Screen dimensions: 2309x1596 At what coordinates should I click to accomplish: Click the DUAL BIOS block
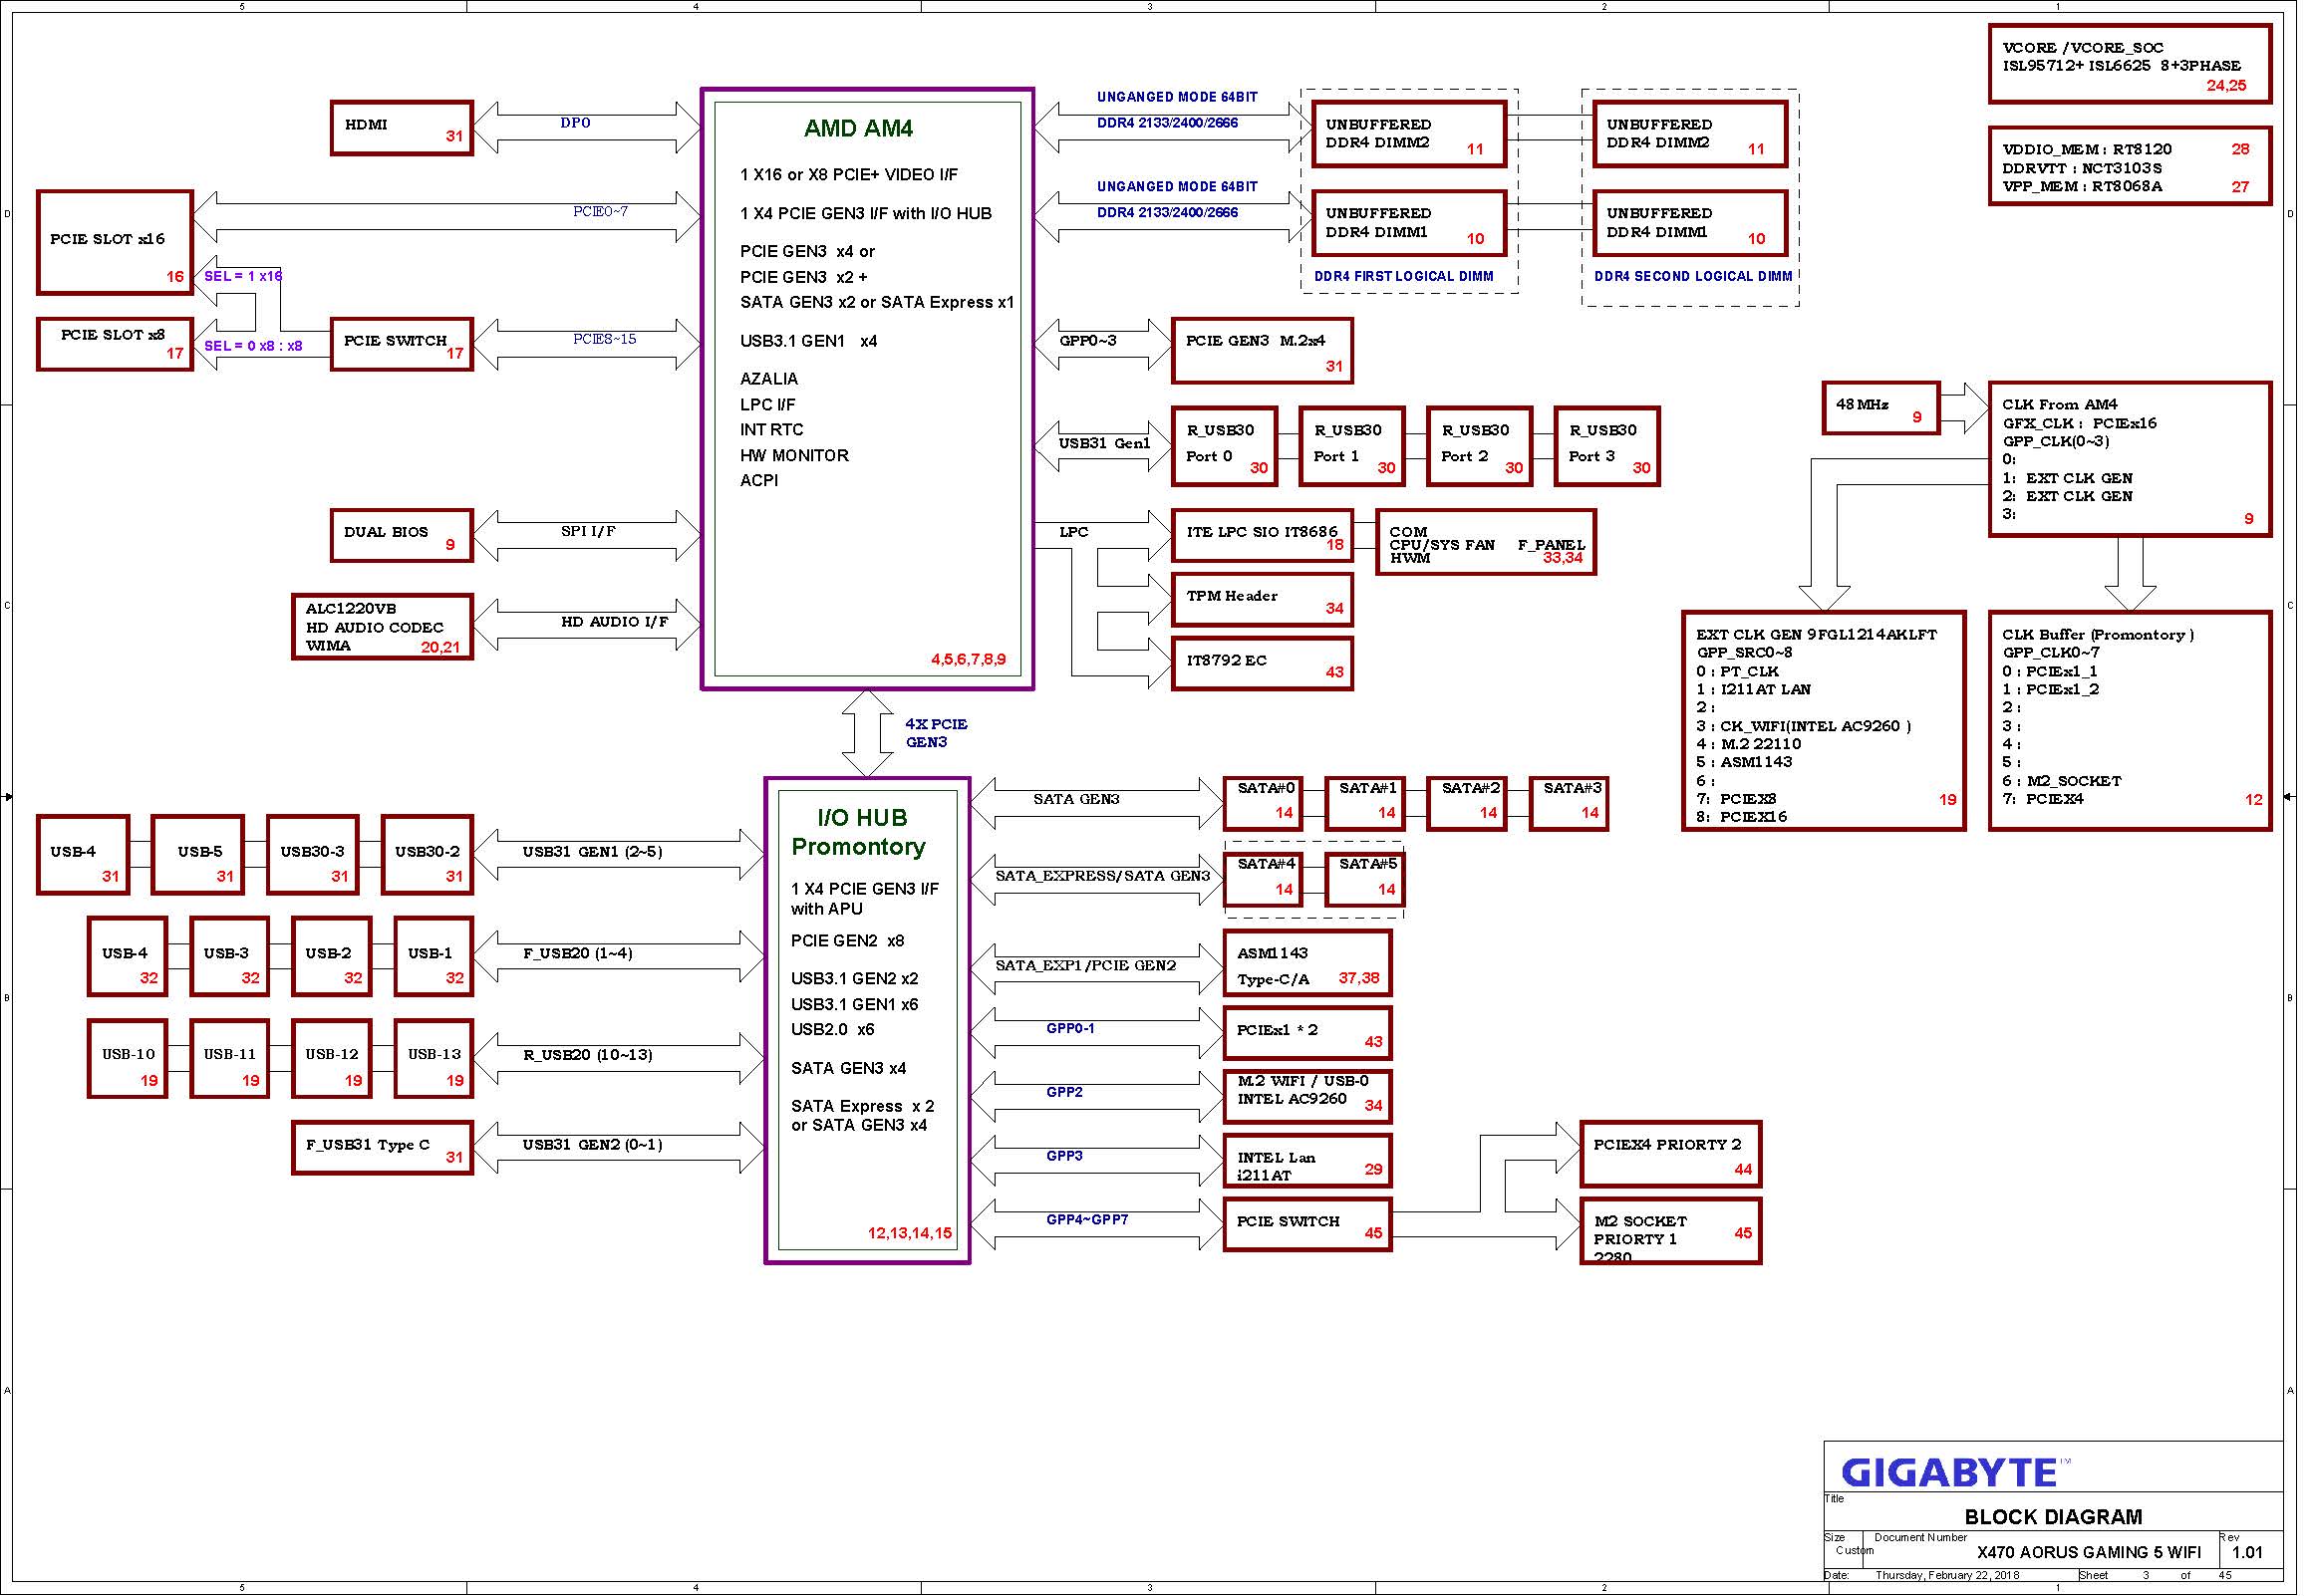click(x=402, y=536)
